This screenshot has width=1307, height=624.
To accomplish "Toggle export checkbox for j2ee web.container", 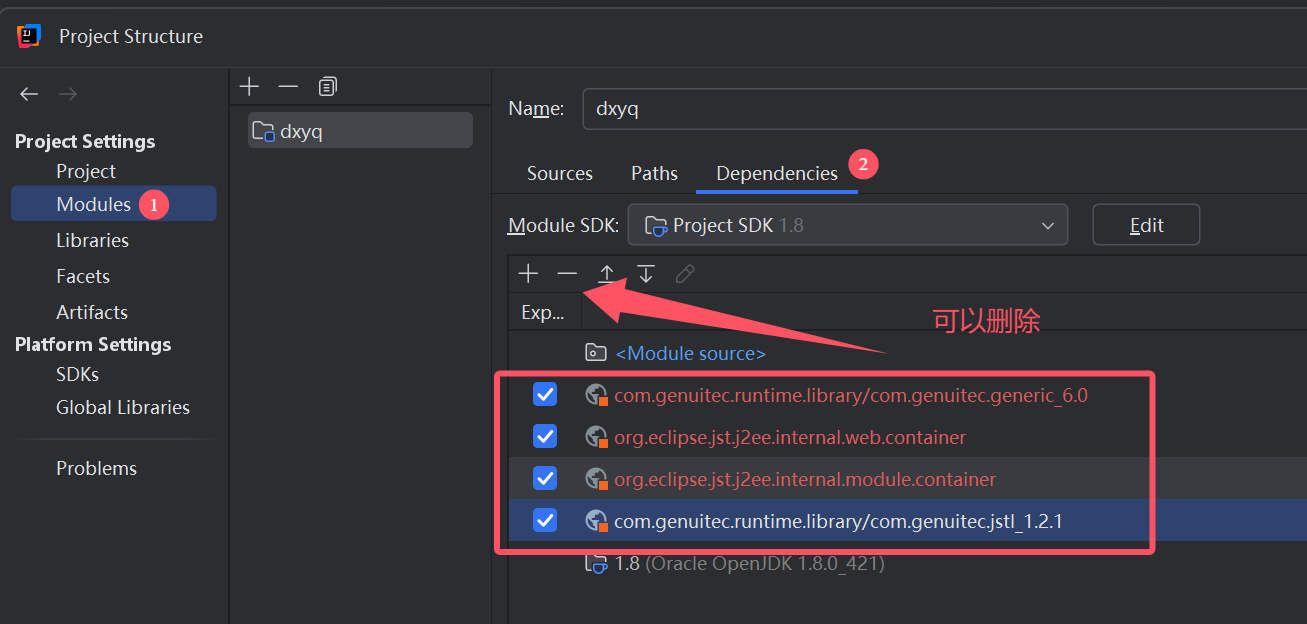I will pyautogui.click(x=545, y=437).
